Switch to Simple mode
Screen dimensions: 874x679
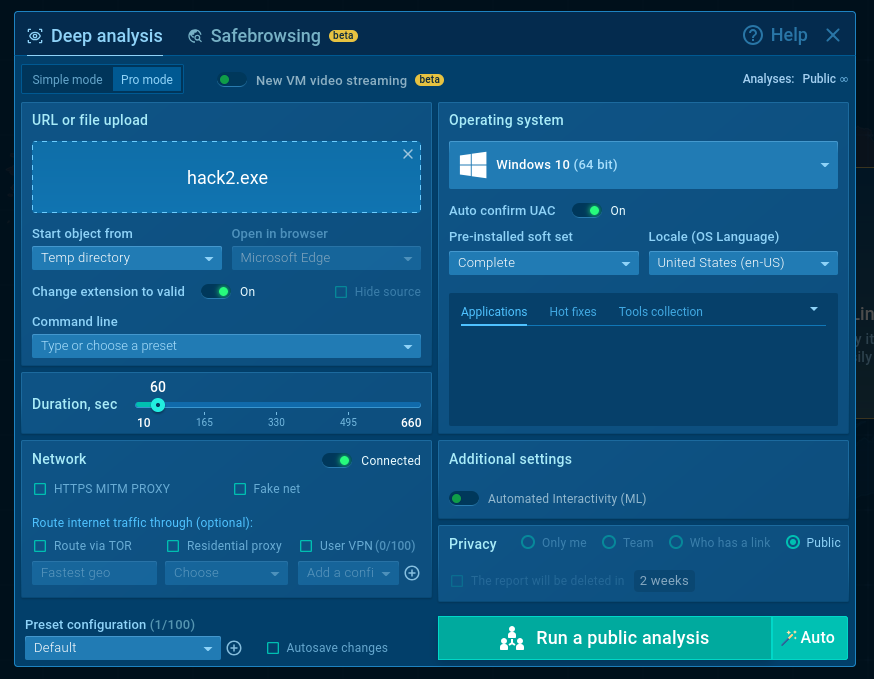[67, 80]
